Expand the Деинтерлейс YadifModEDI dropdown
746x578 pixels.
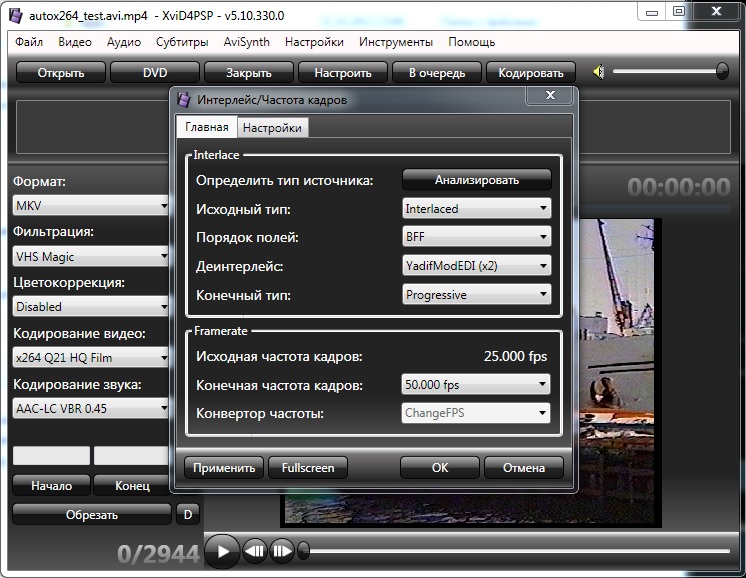point(476,266)
